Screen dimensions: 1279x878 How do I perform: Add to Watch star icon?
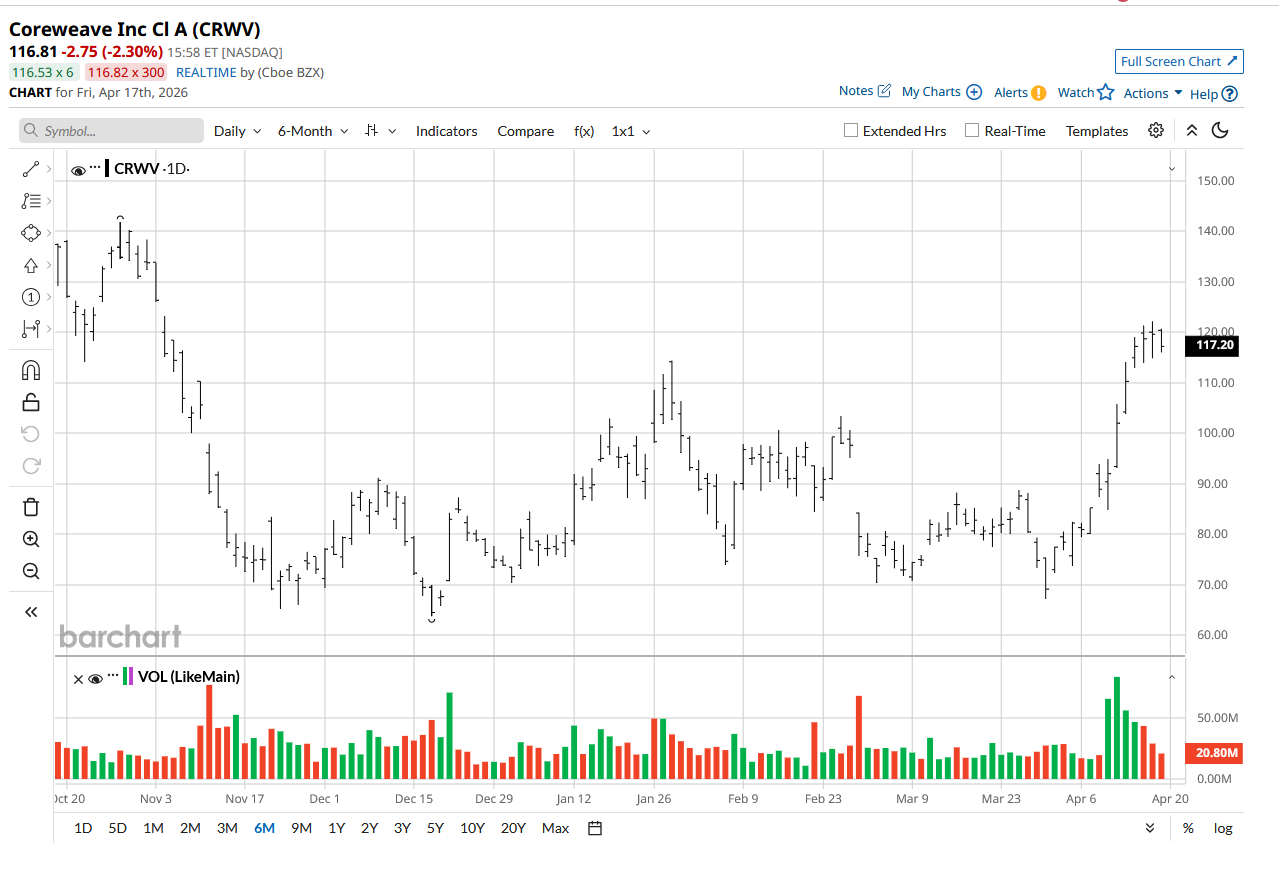[1105, 92]
